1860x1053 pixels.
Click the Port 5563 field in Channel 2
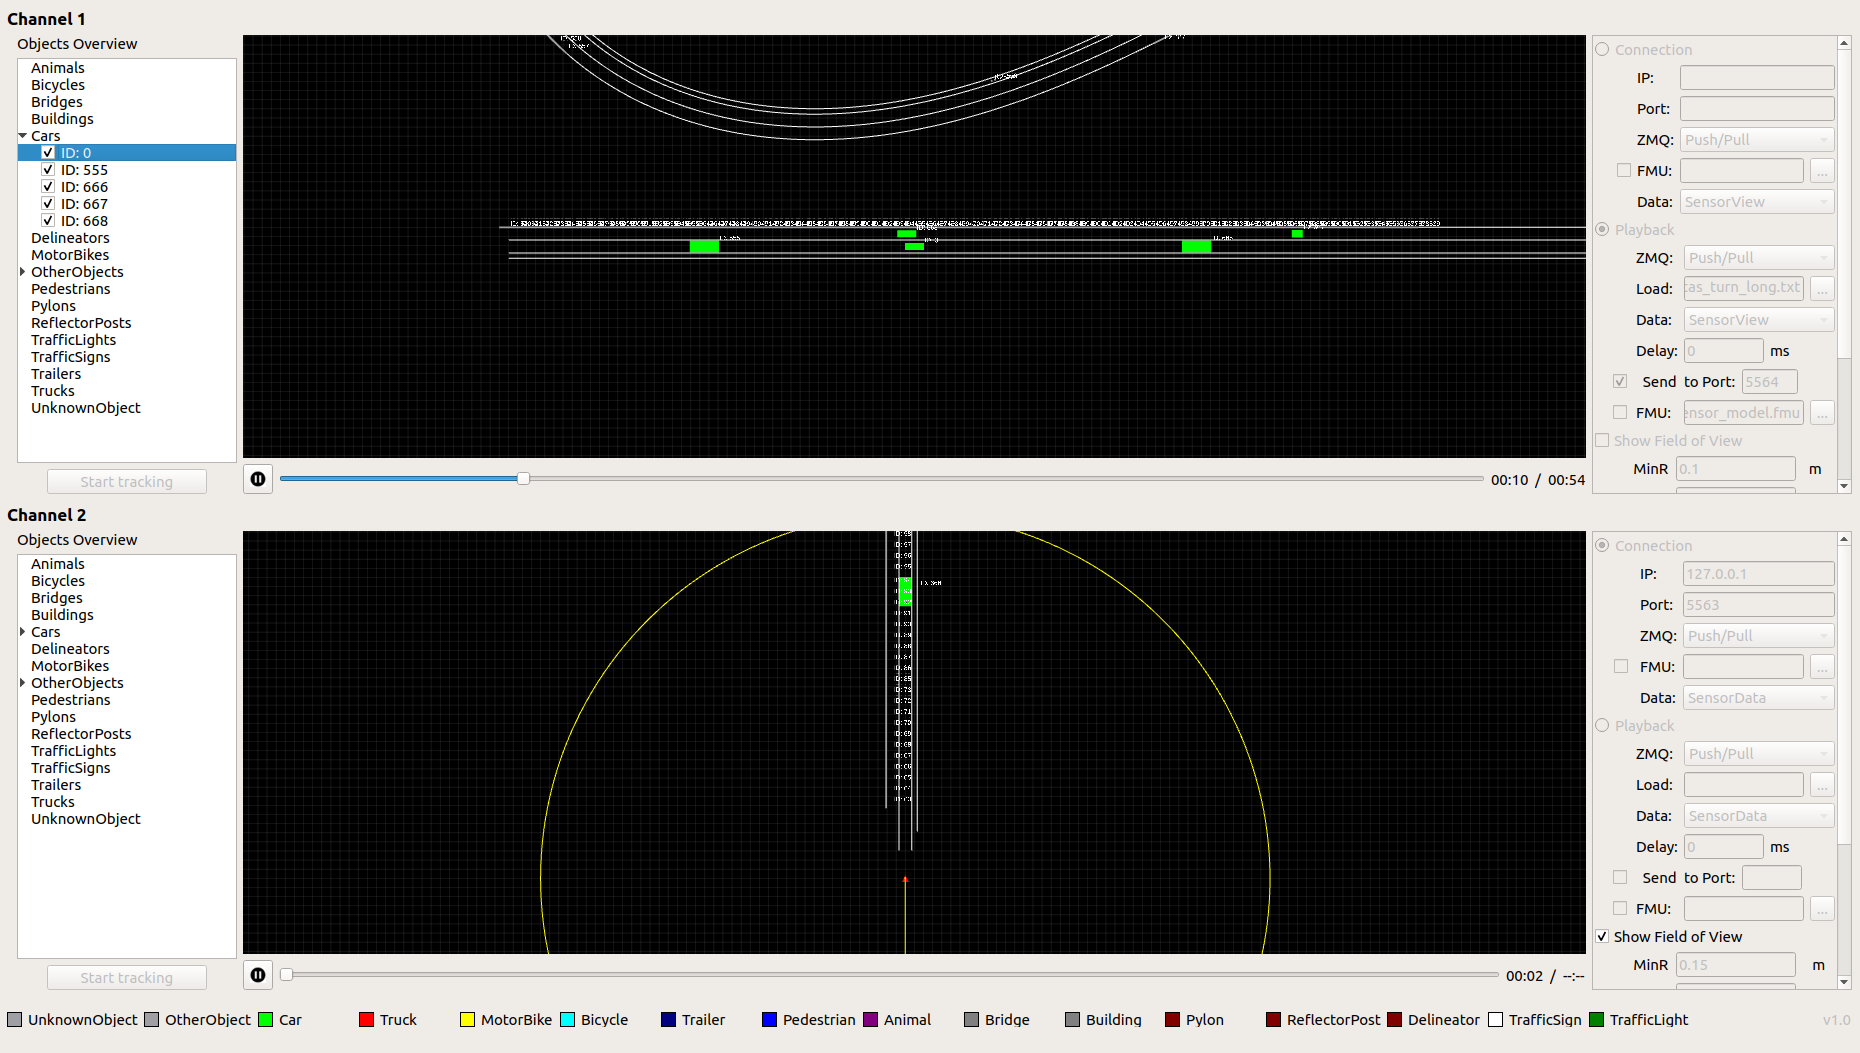coord(1759,605)
